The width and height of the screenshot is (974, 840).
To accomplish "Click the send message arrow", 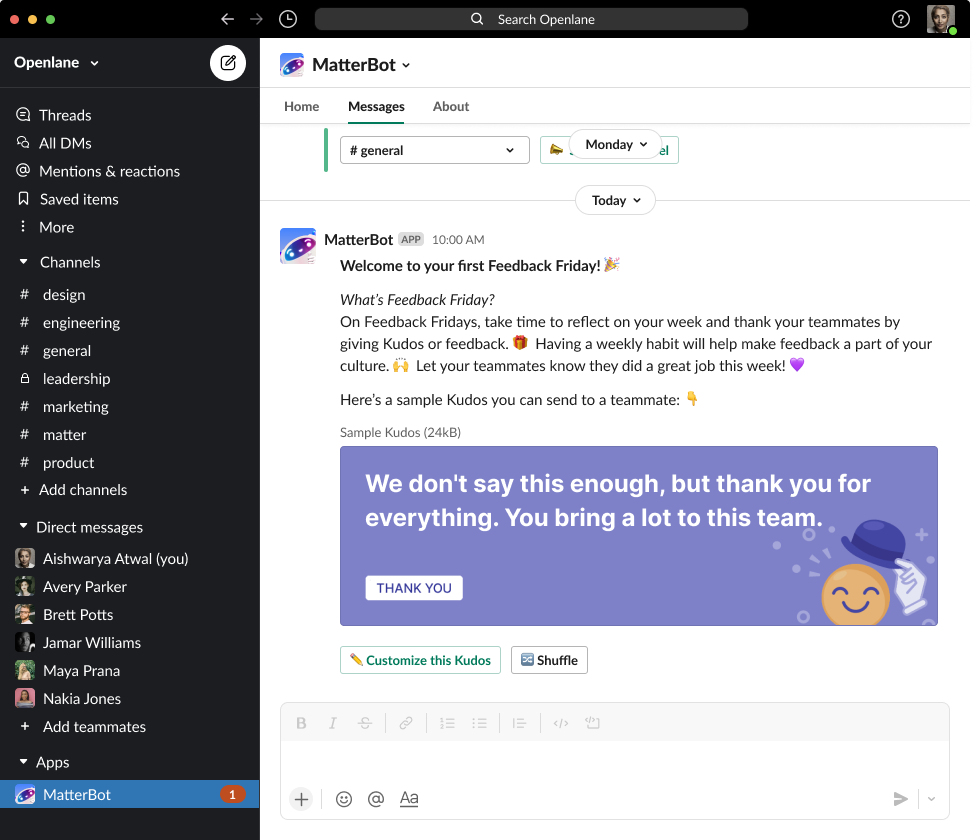I will (x=900, y=799).
